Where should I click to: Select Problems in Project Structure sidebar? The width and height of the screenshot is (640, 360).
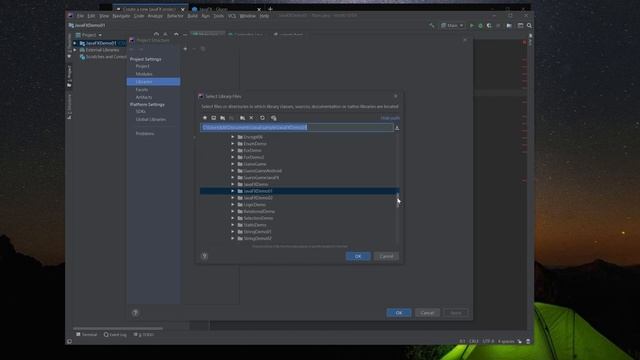click(x=145, y=133)
